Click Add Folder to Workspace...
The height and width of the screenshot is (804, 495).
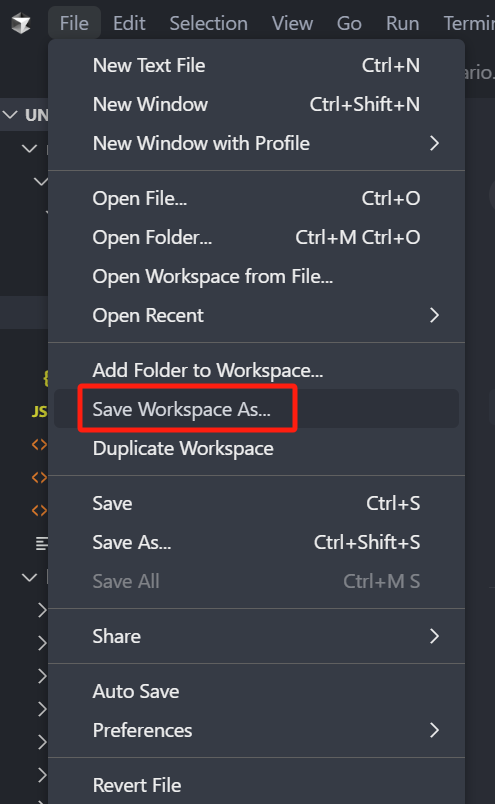point(256,370)
